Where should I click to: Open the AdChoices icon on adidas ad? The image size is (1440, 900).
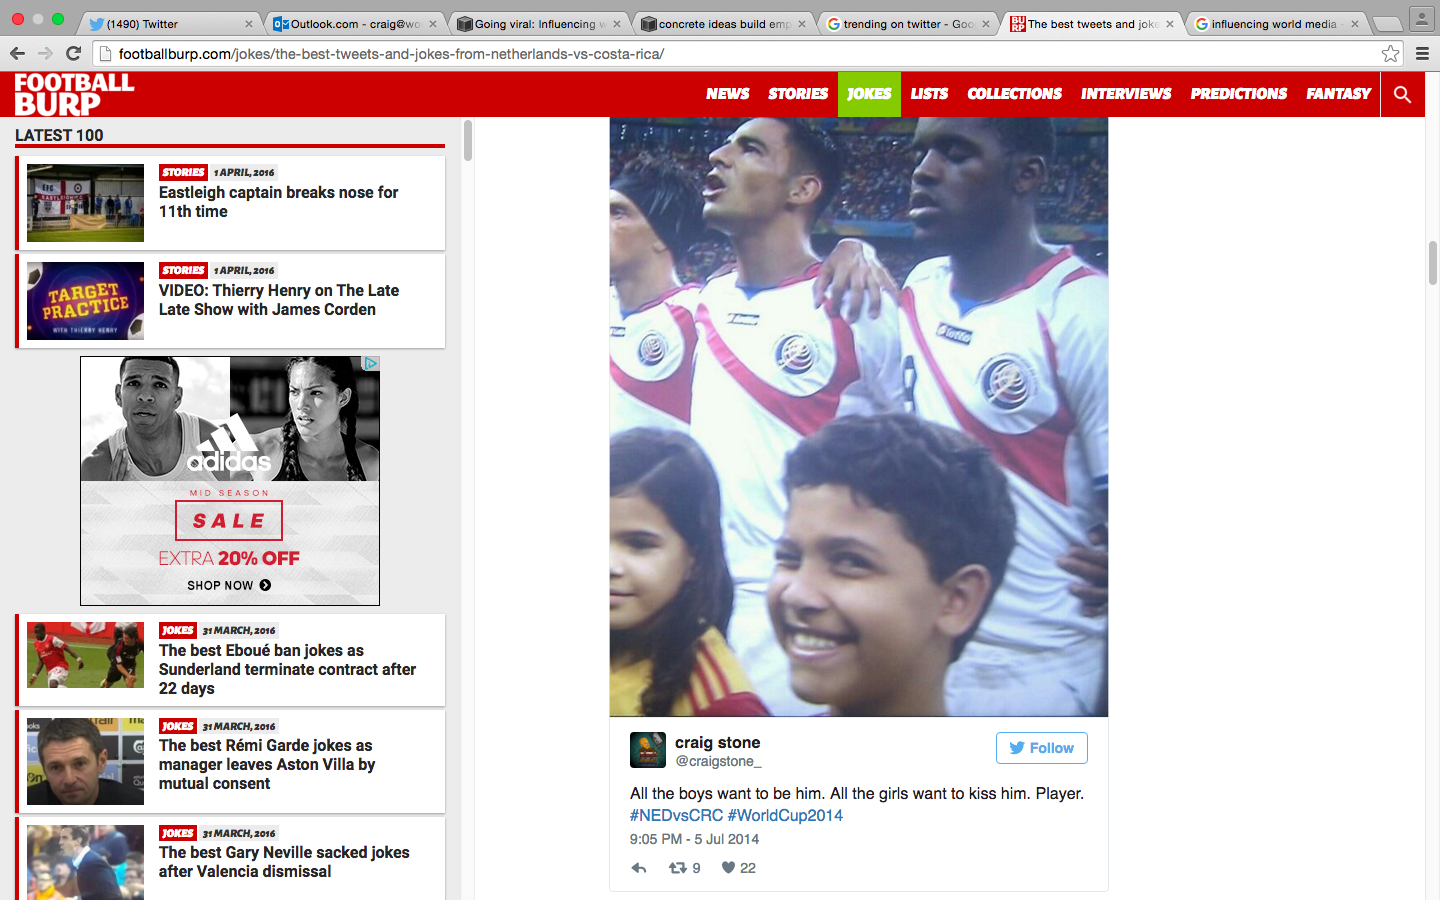click(x=370, y=364)
